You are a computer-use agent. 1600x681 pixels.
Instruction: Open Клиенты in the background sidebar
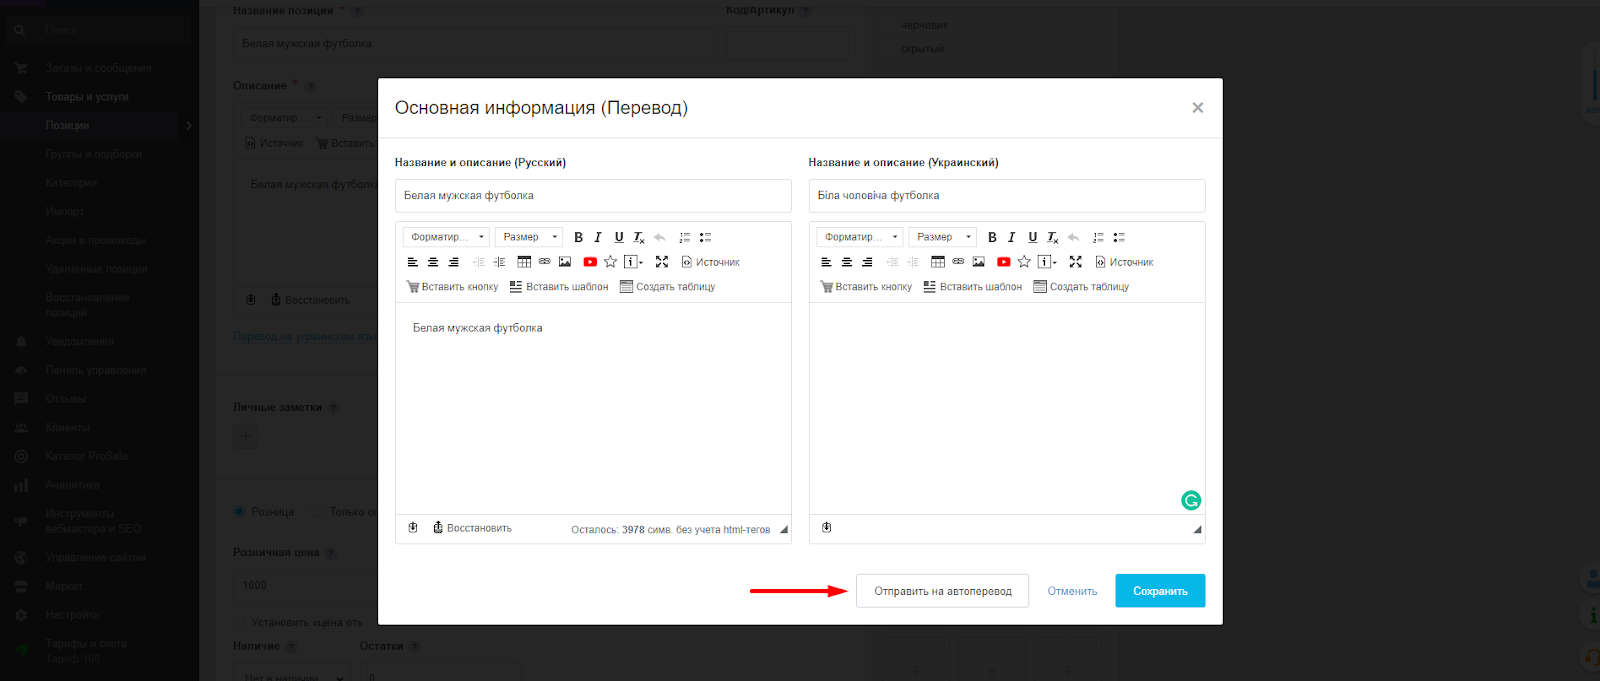pyautogui.click(x=67, y=427)
